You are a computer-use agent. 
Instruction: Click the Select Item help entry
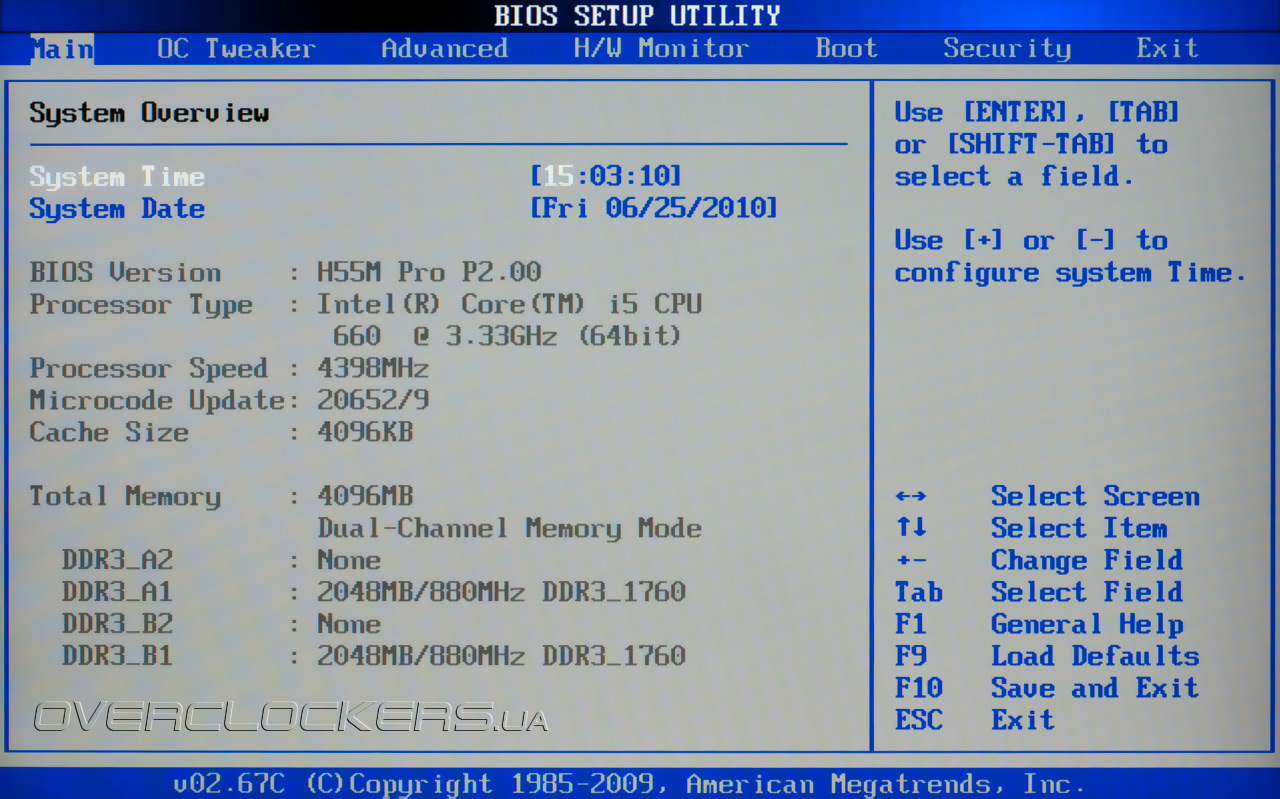click(1079, 529)
